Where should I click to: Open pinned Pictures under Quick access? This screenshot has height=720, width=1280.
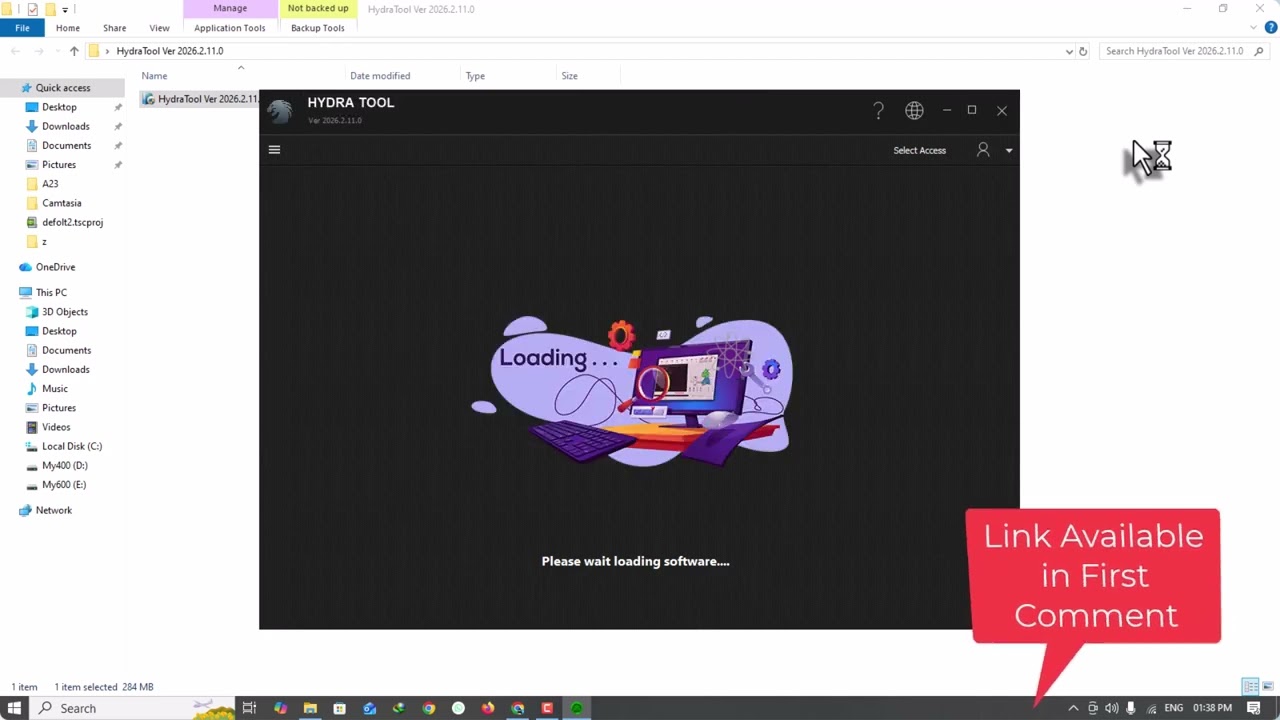click(x=58, y=165)
